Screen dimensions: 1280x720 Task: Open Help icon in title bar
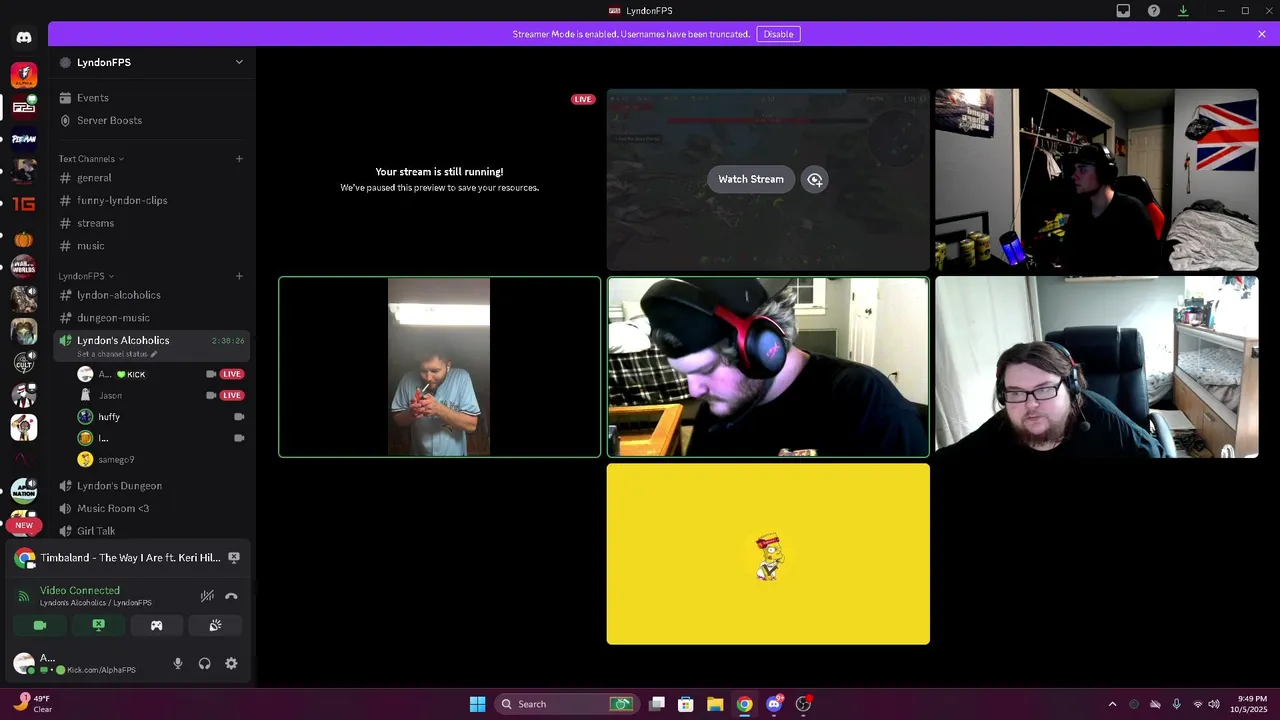(x=1154, y=11)
